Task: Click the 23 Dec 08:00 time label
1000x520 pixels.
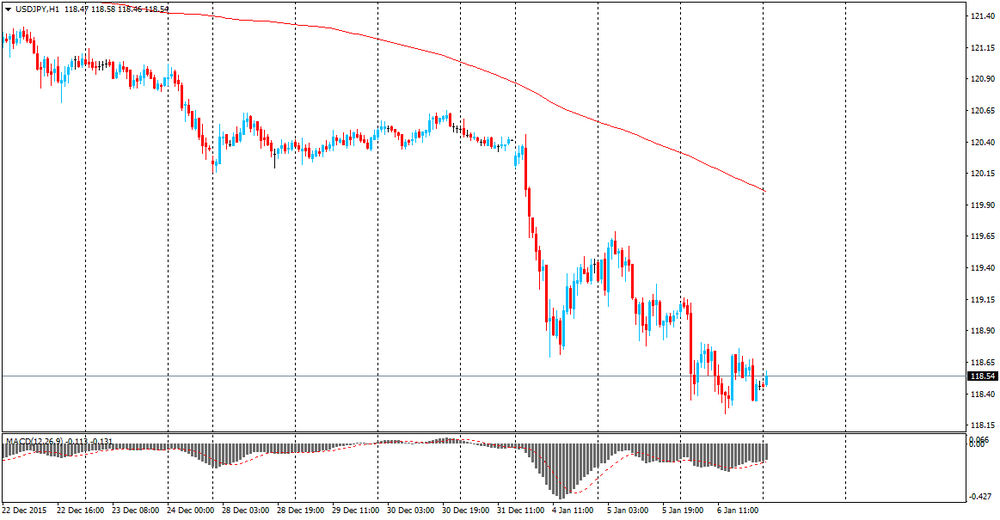Action: [x=136, y=510]
